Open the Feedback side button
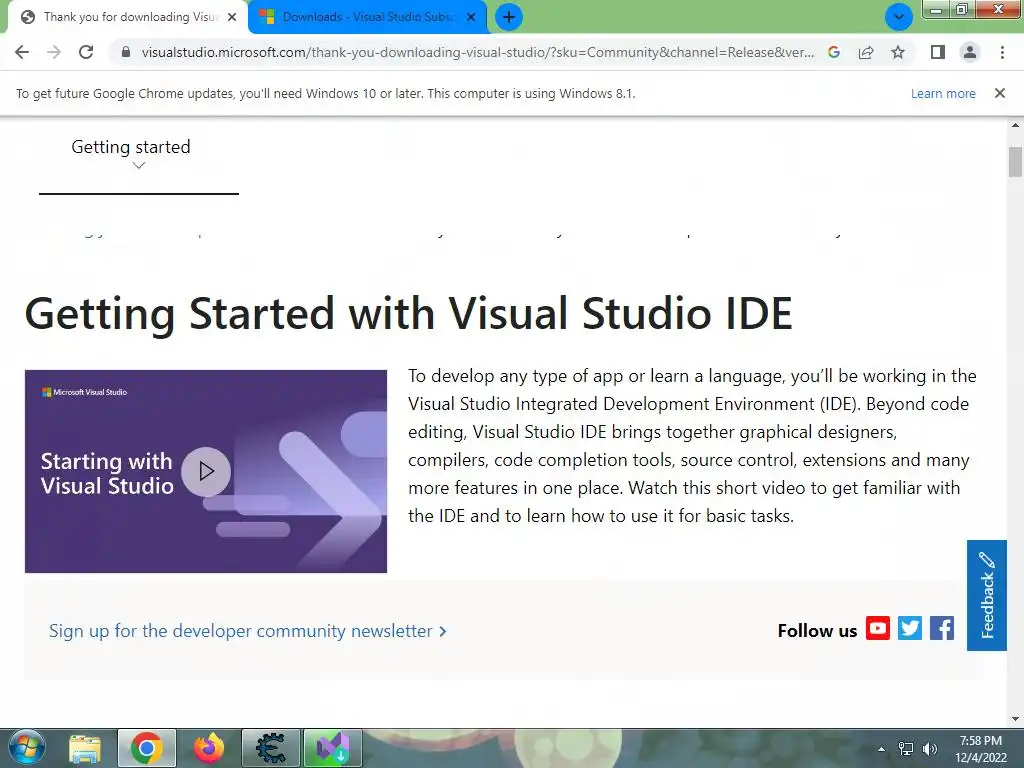The width and height of the screenshot is (1024, 768). tap(987, 595)
